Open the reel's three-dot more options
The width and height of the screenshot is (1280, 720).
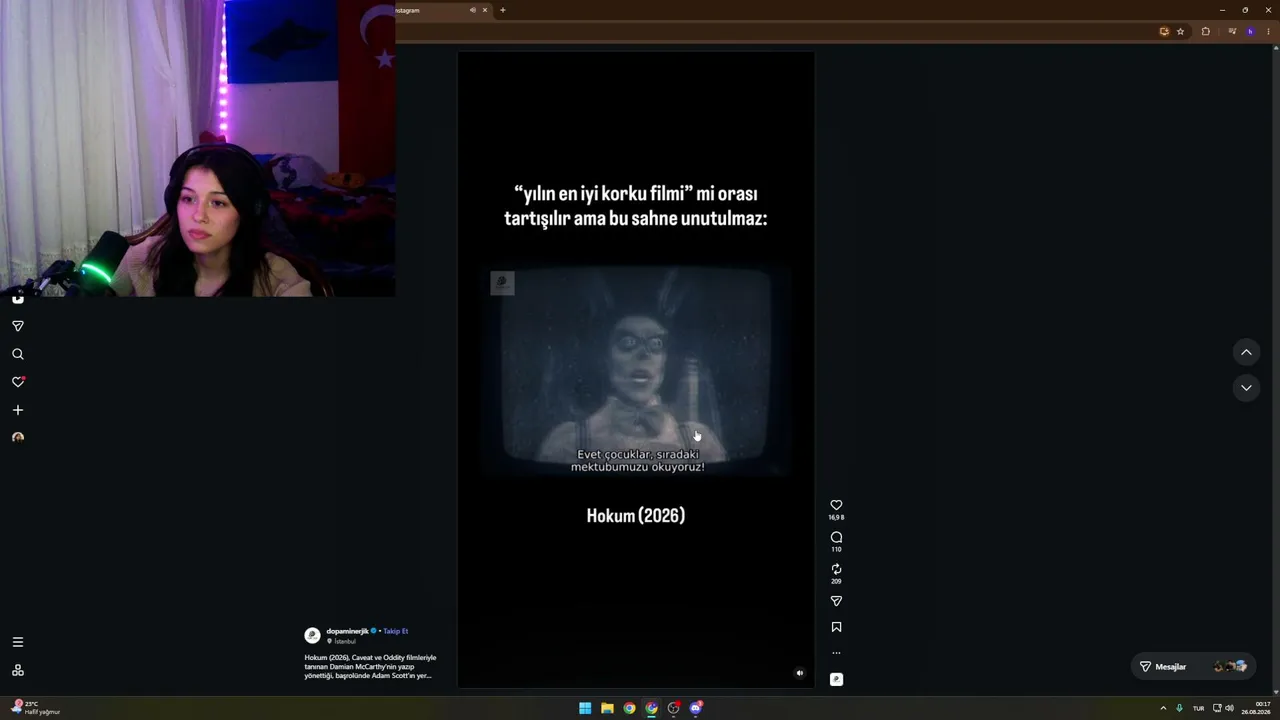coord(836,653)
